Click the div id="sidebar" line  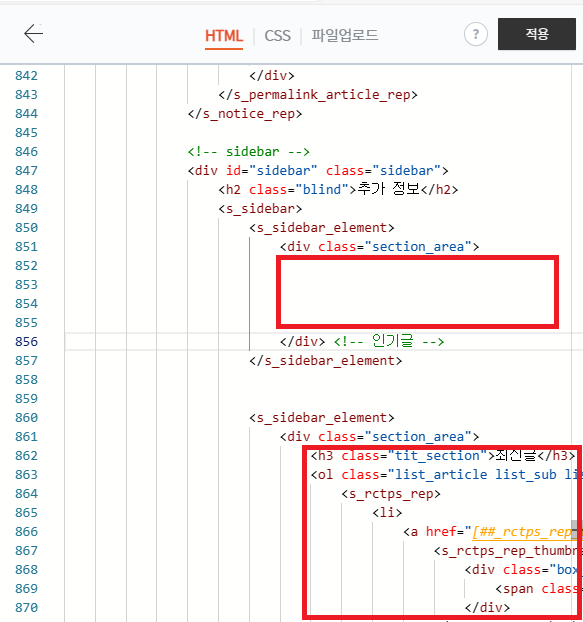tap(318, 171)
